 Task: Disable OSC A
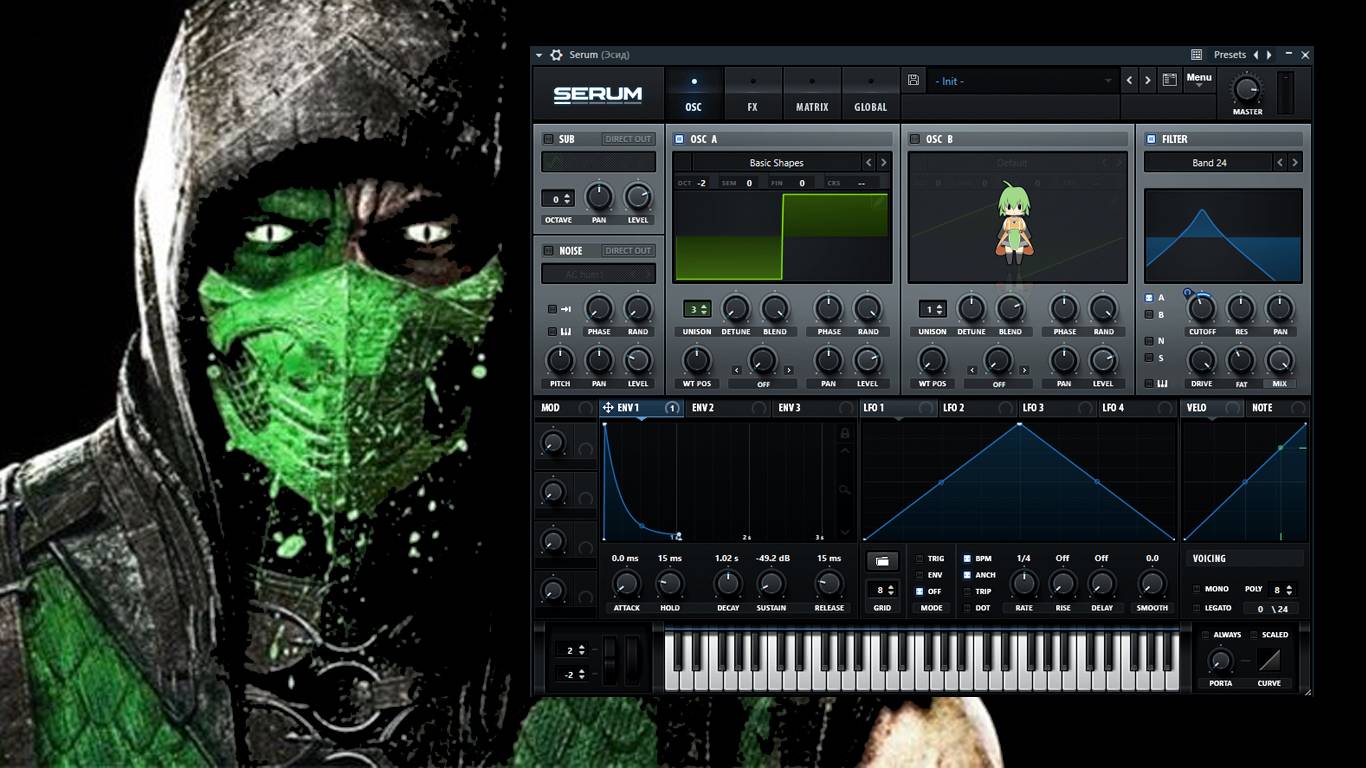click(679, 139)
